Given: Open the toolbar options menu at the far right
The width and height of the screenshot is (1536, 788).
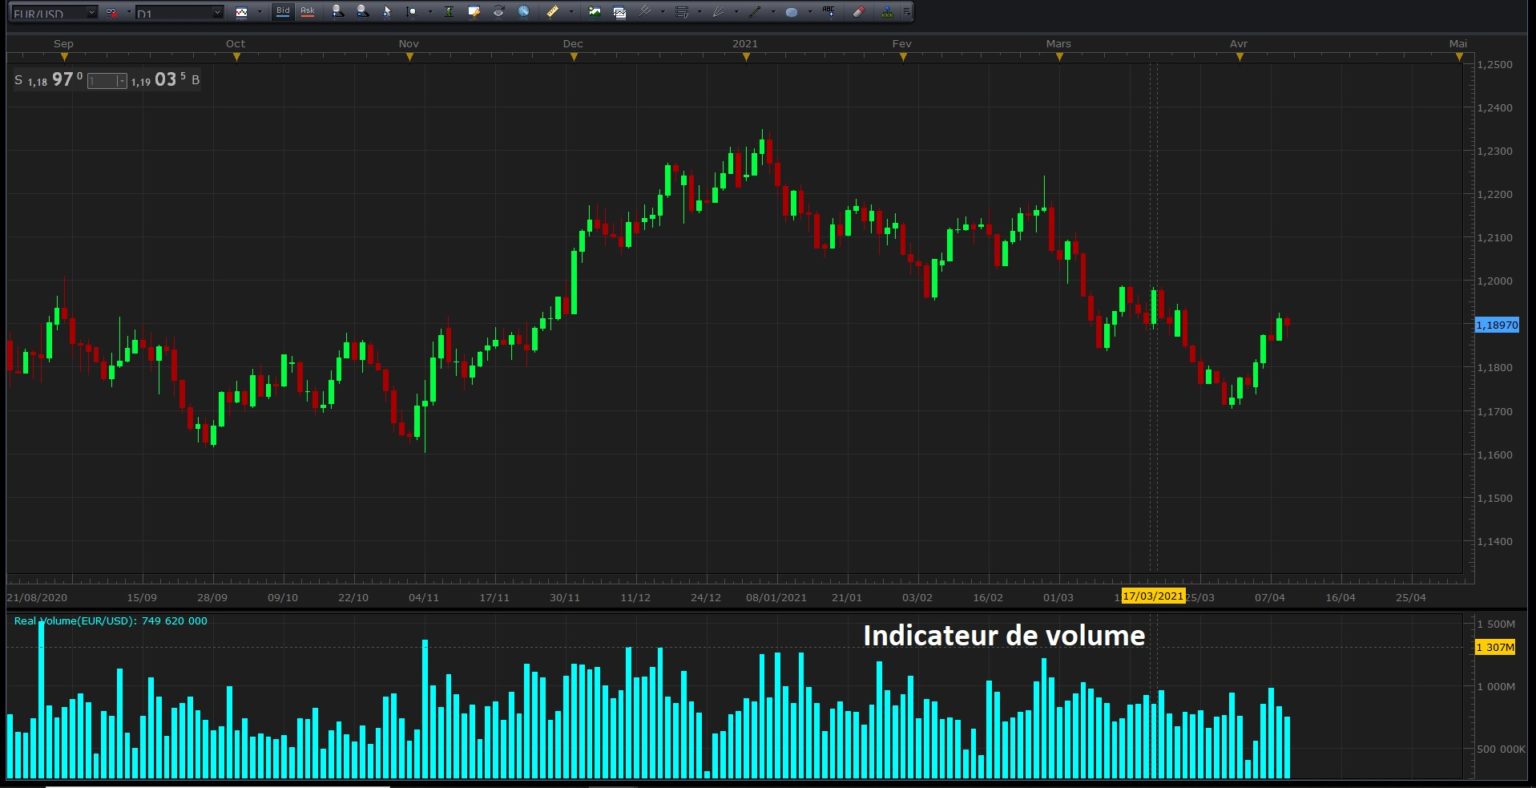Looking at the screenshot, I should click(906, 12).
